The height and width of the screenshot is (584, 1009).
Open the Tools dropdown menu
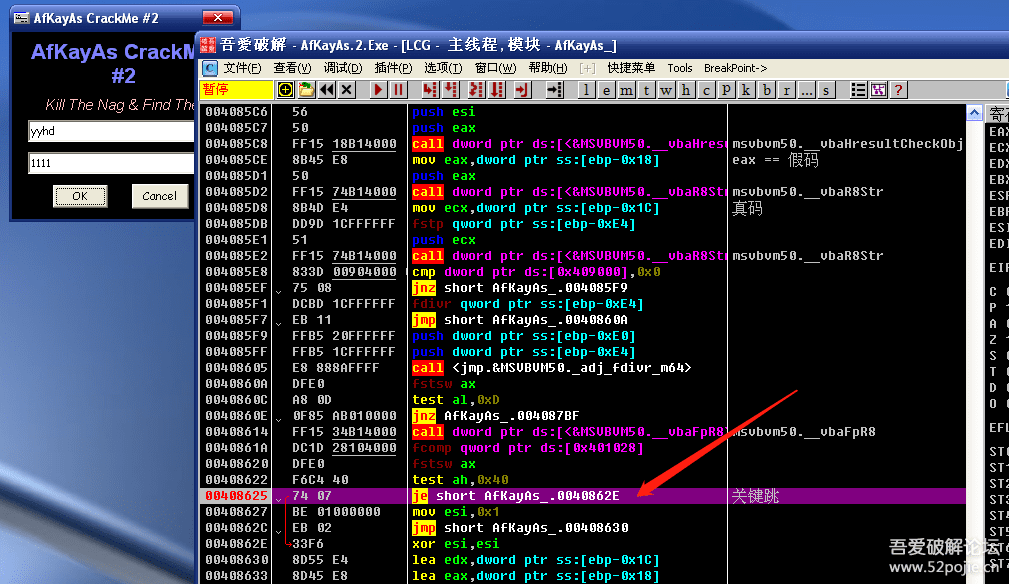[680, 68]
